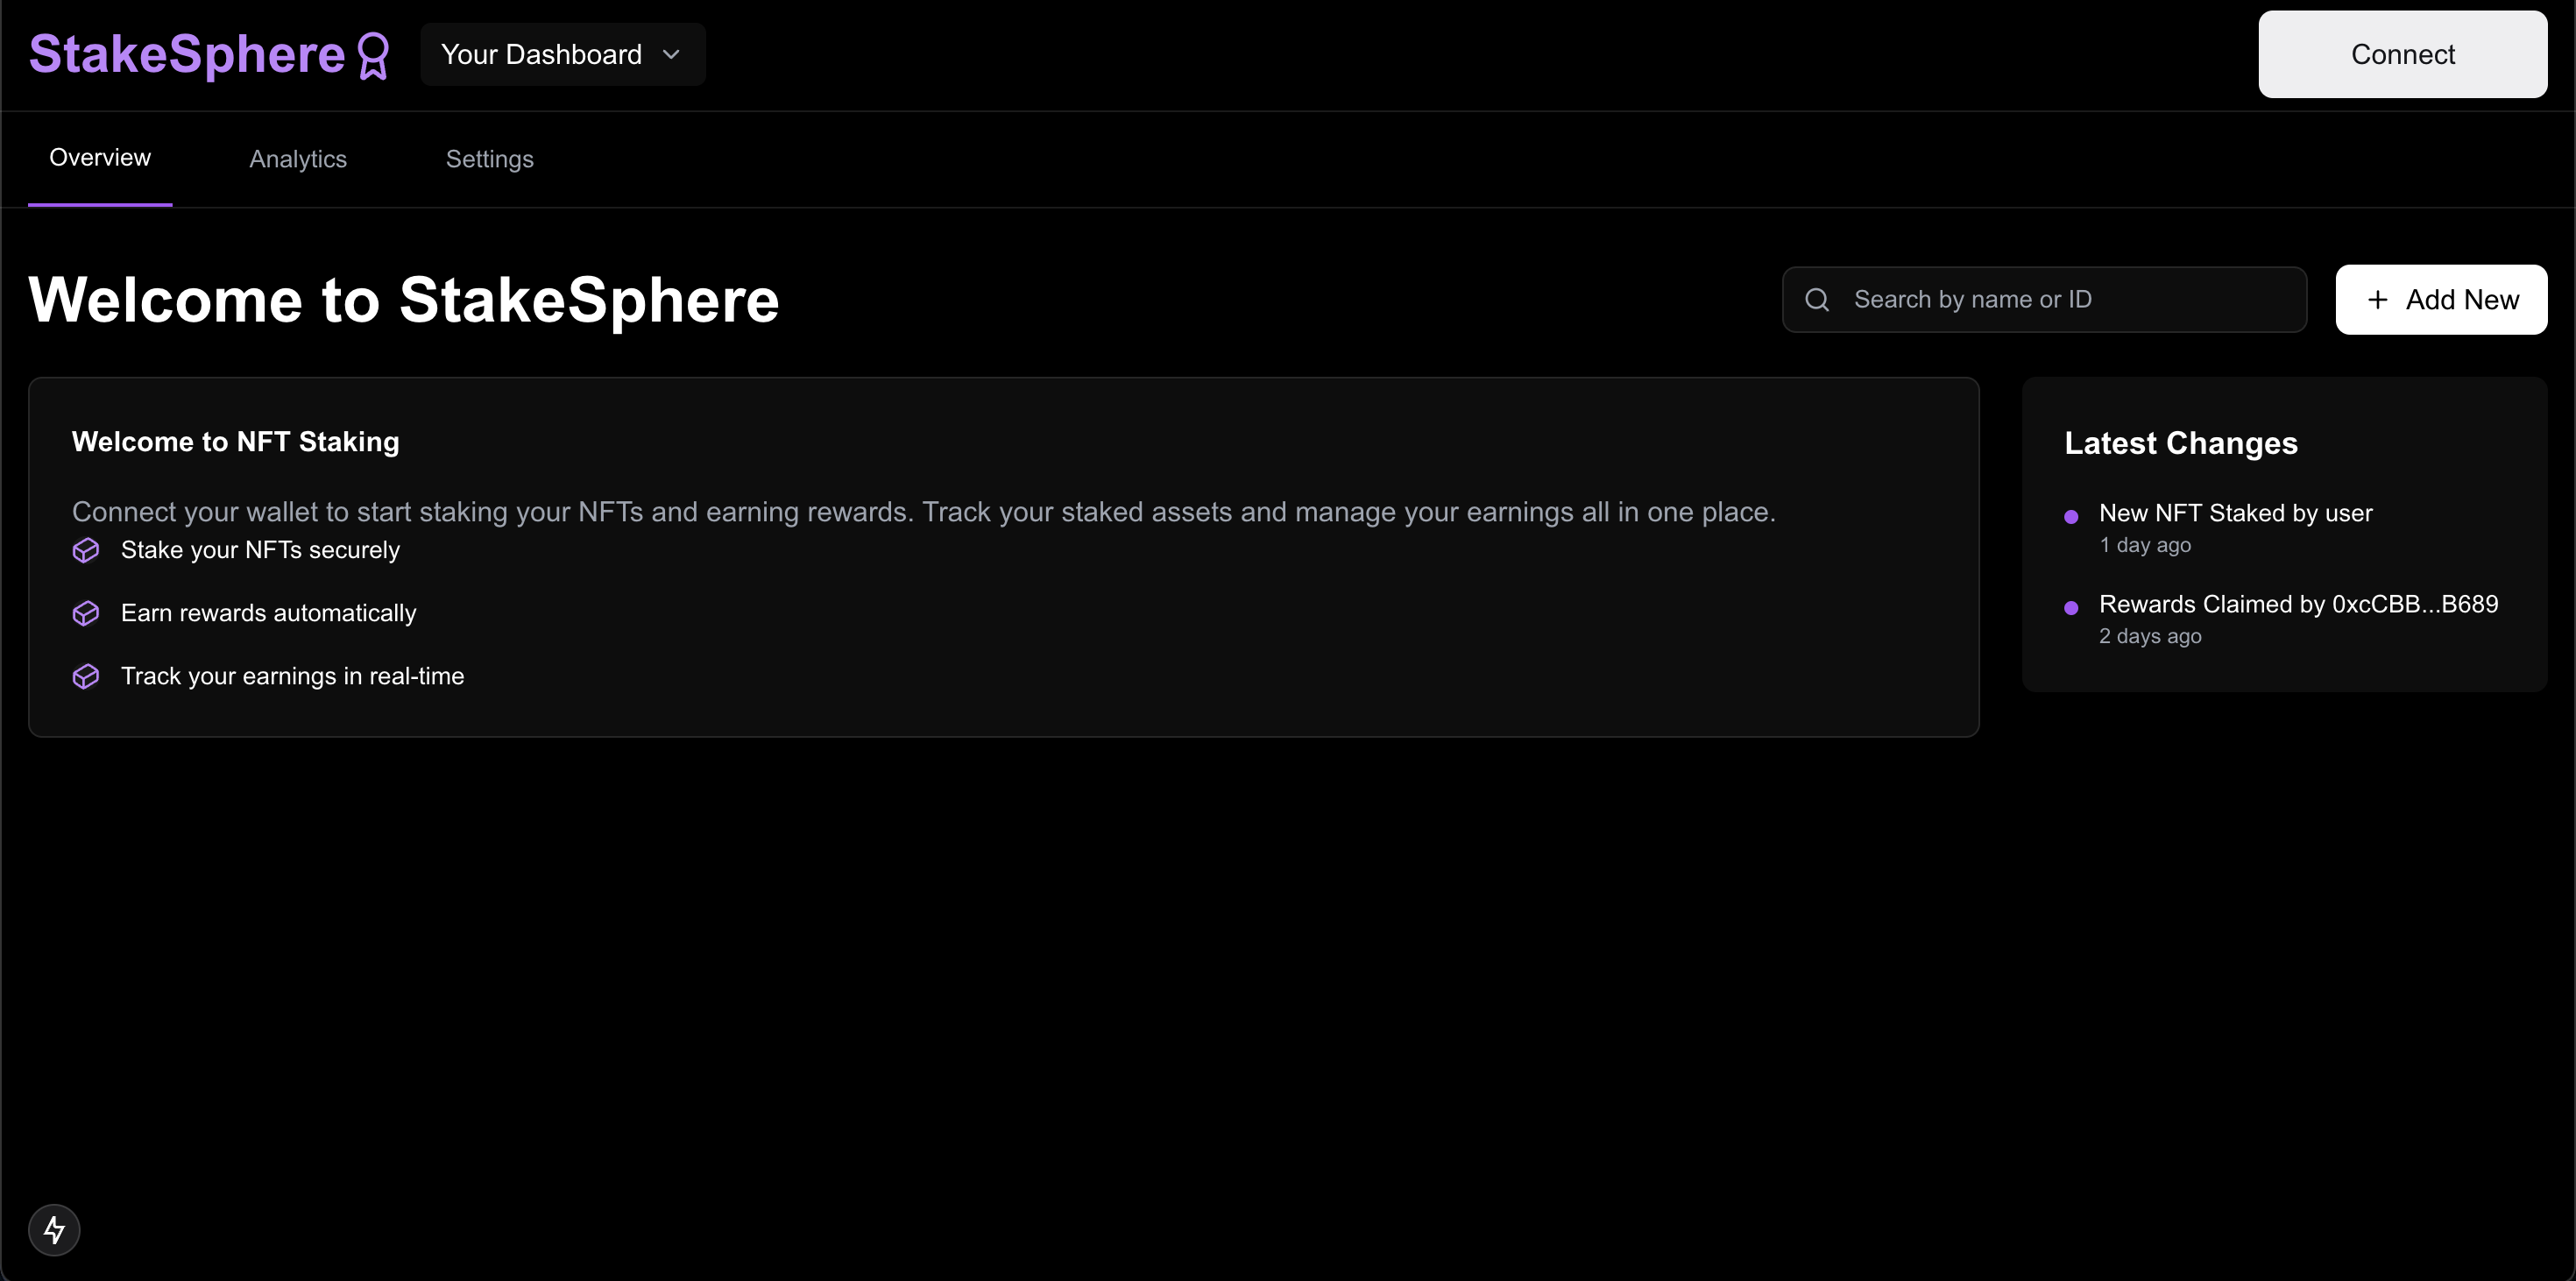Open the Settings tab
The image size is (2576, 1281).
point(489,159)
